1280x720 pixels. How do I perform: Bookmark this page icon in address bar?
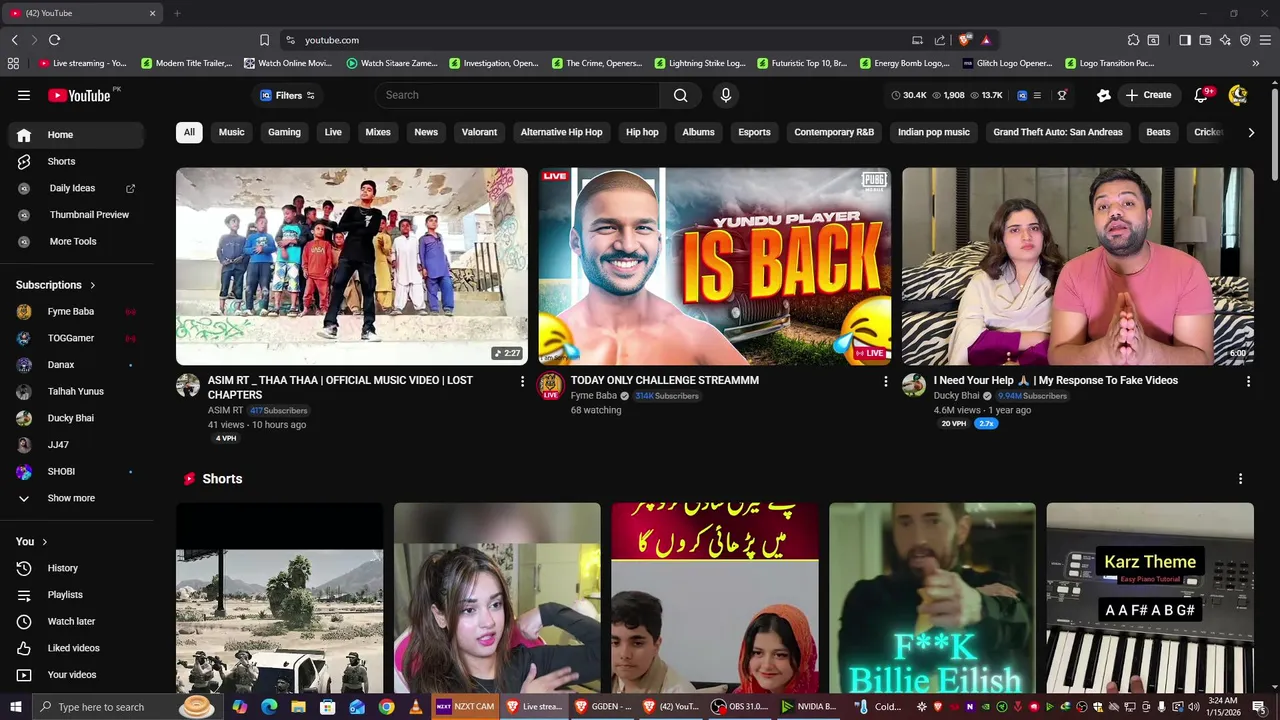[264, 40]
